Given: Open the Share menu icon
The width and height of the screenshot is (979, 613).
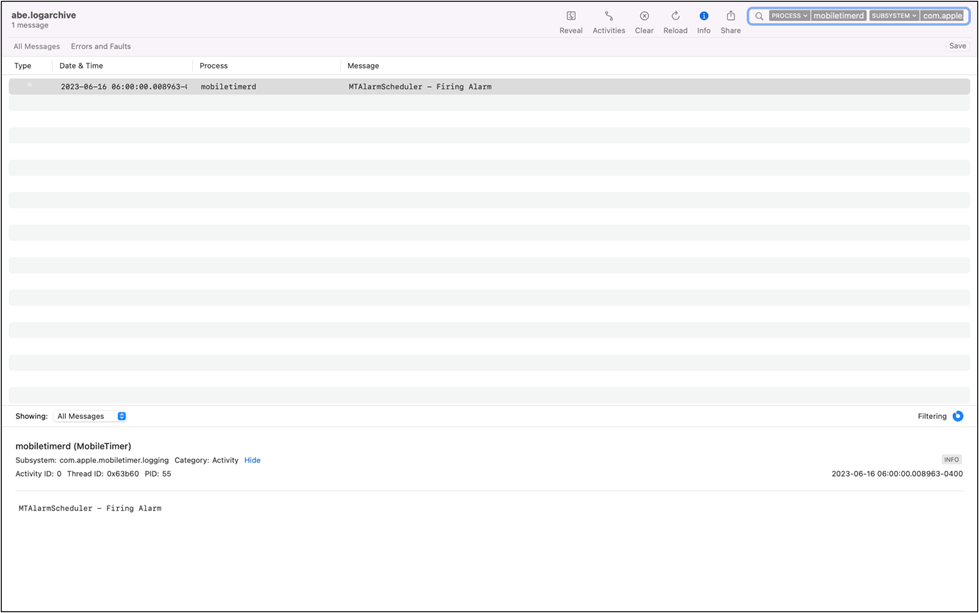Looking at the screenshot, I should tap(731, 17).
